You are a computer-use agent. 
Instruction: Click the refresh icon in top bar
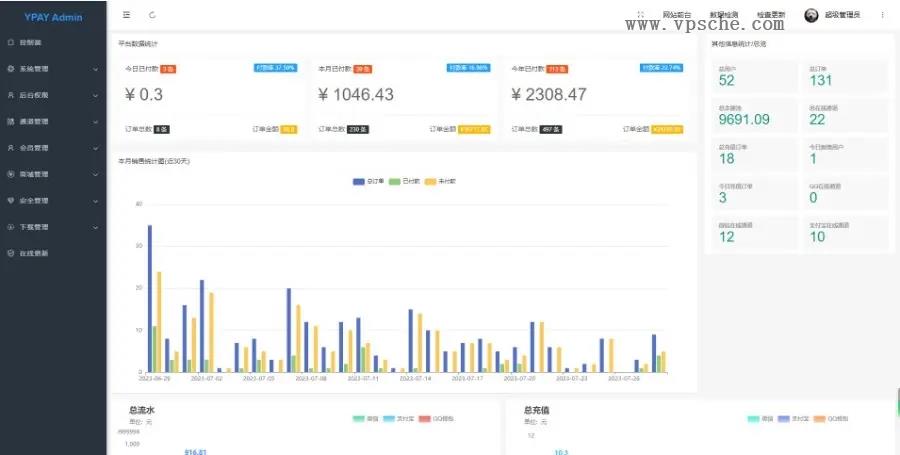pos(152,15)
